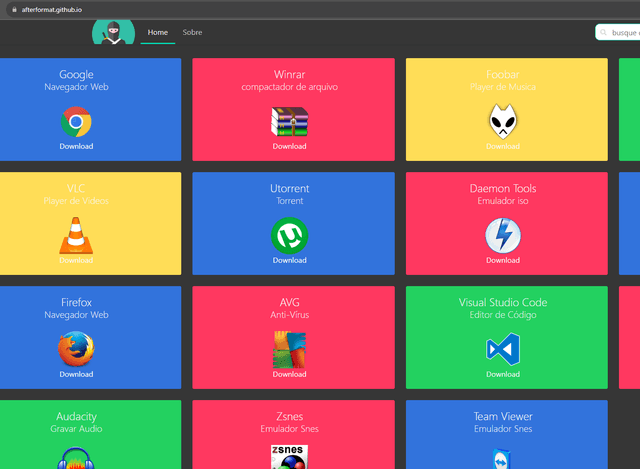
Task: Click Download under VLC
Action: coord(76,260)
